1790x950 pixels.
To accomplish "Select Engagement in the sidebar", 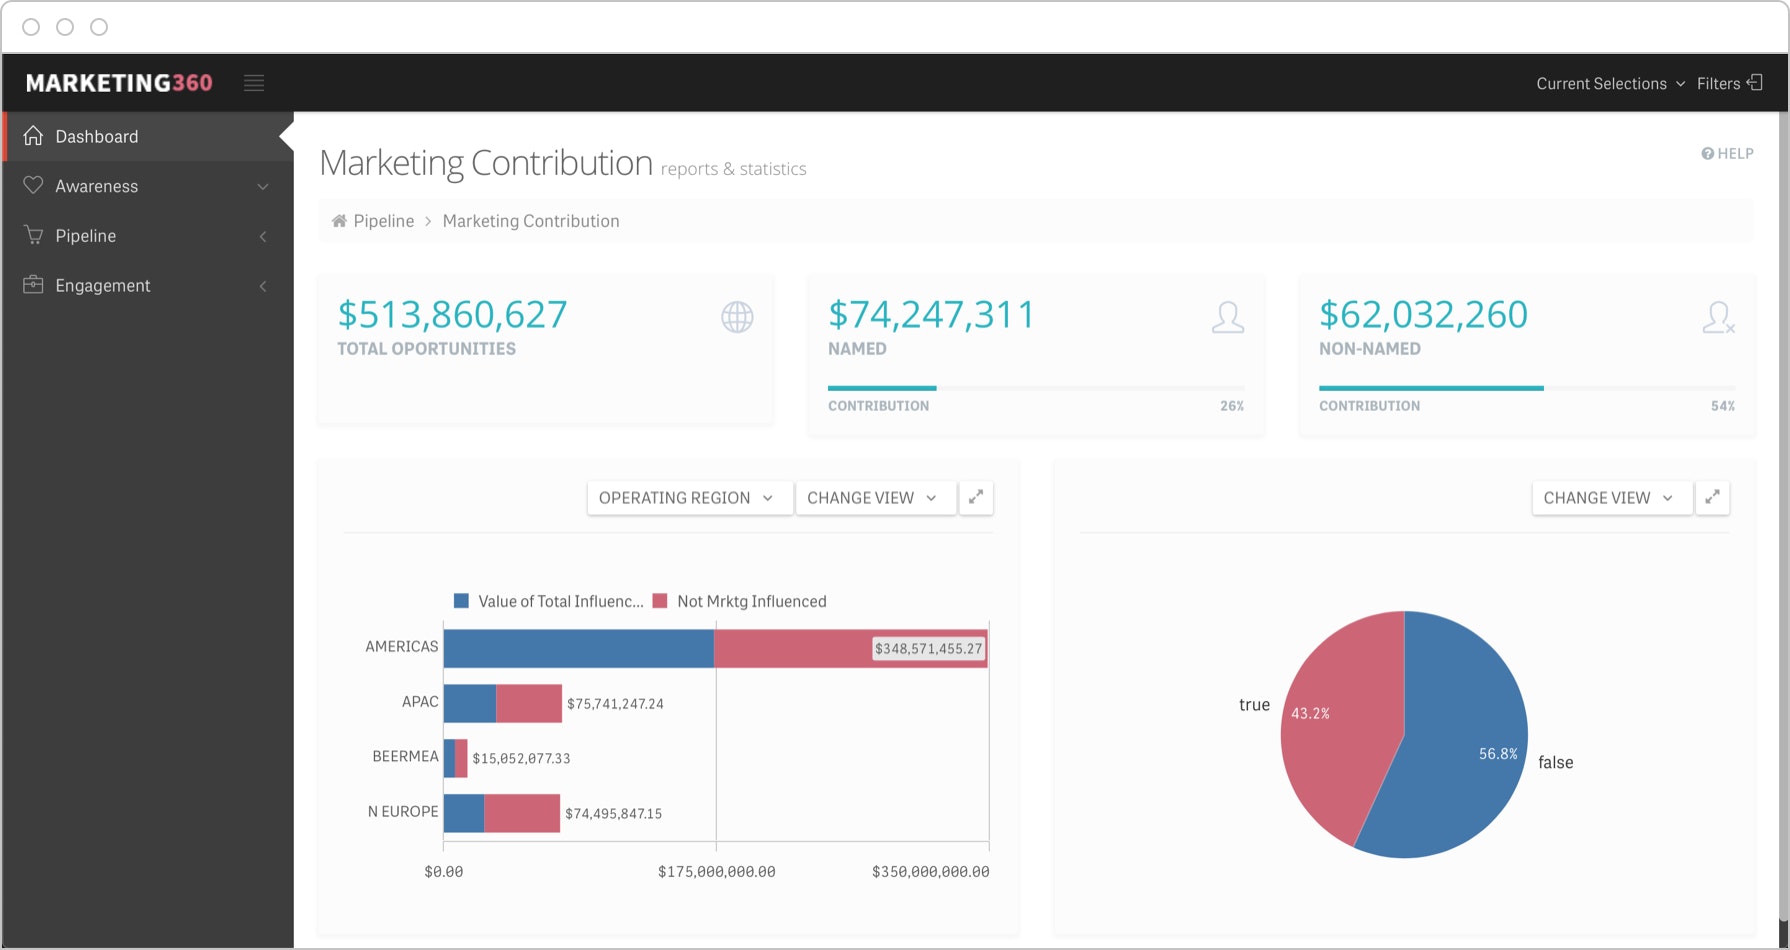I will [147, 286].
